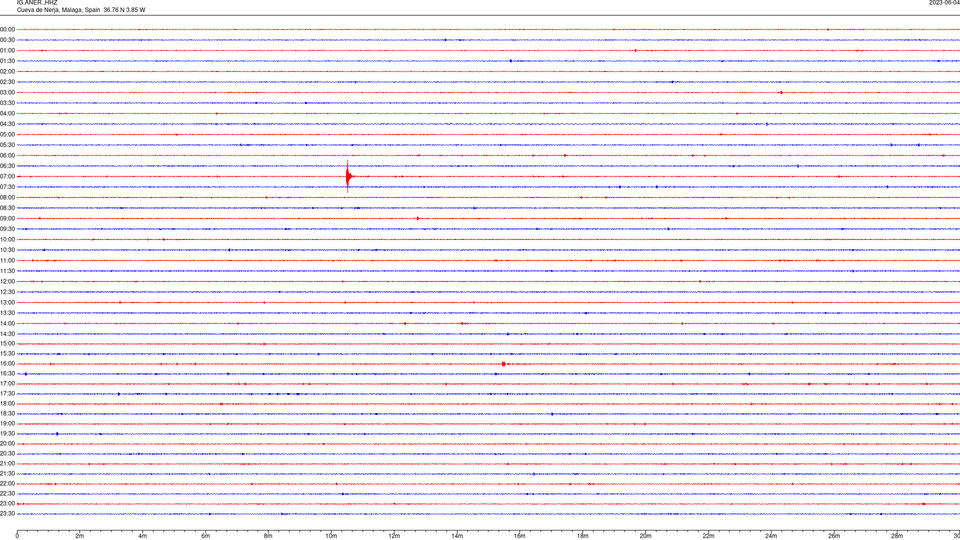Click the '19:00' time label

pos(7,424)
